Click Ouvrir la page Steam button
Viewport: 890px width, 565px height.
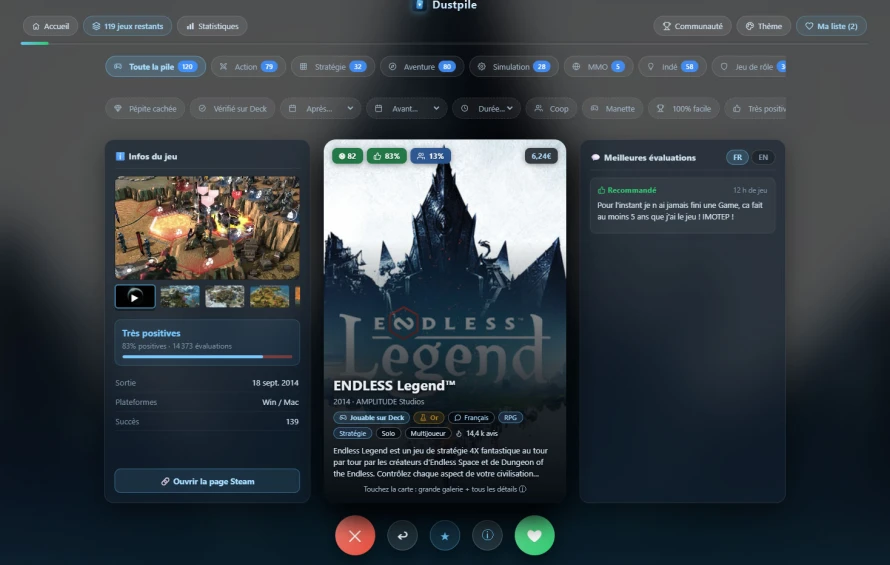pos(207,481)
